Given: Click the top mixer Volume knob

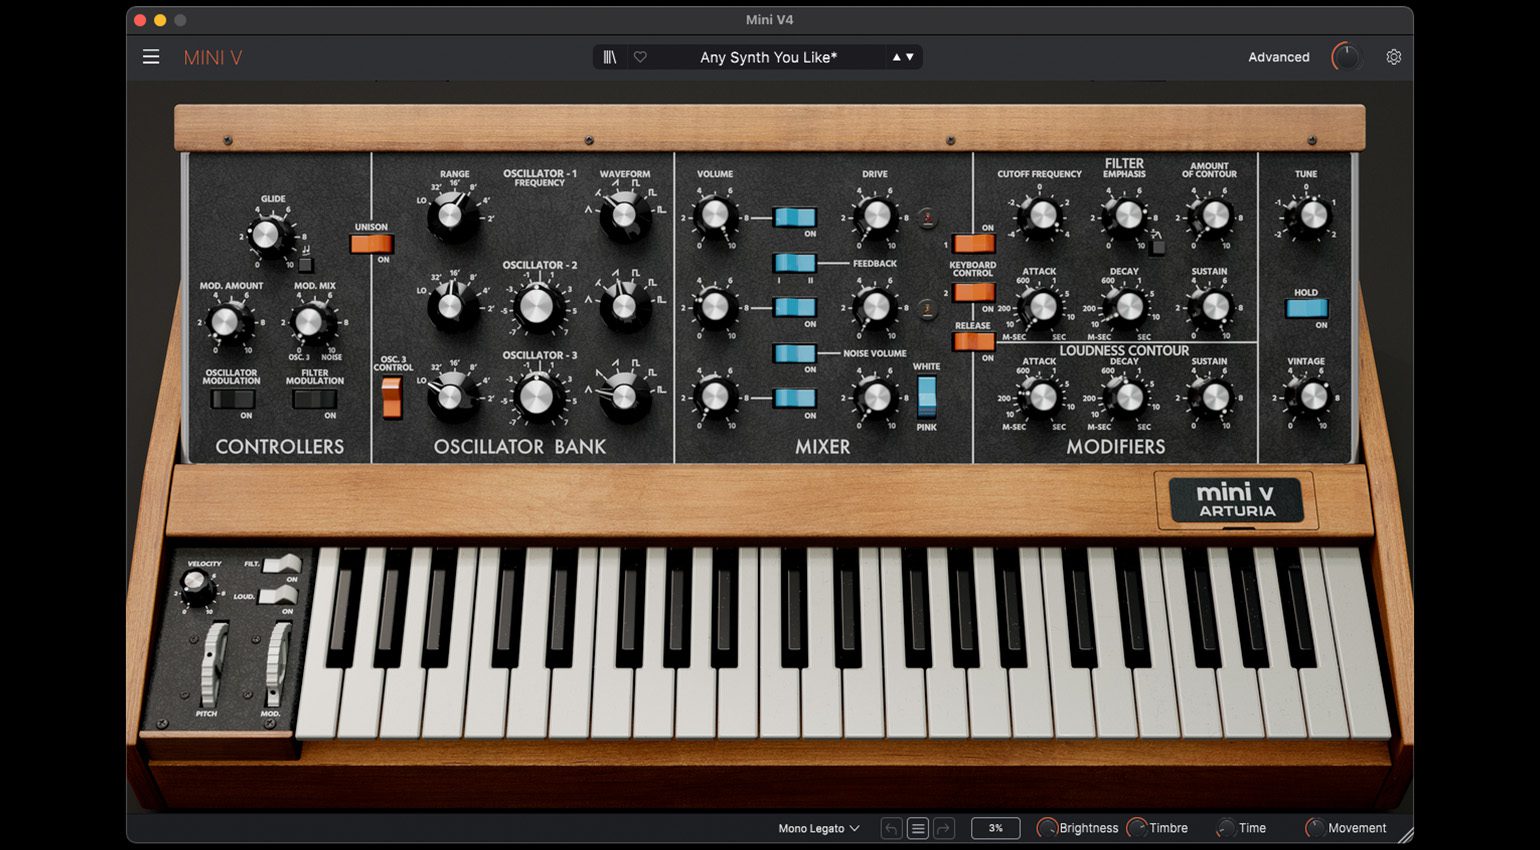Looking at the screenshot, I should [x=715, y=214].
